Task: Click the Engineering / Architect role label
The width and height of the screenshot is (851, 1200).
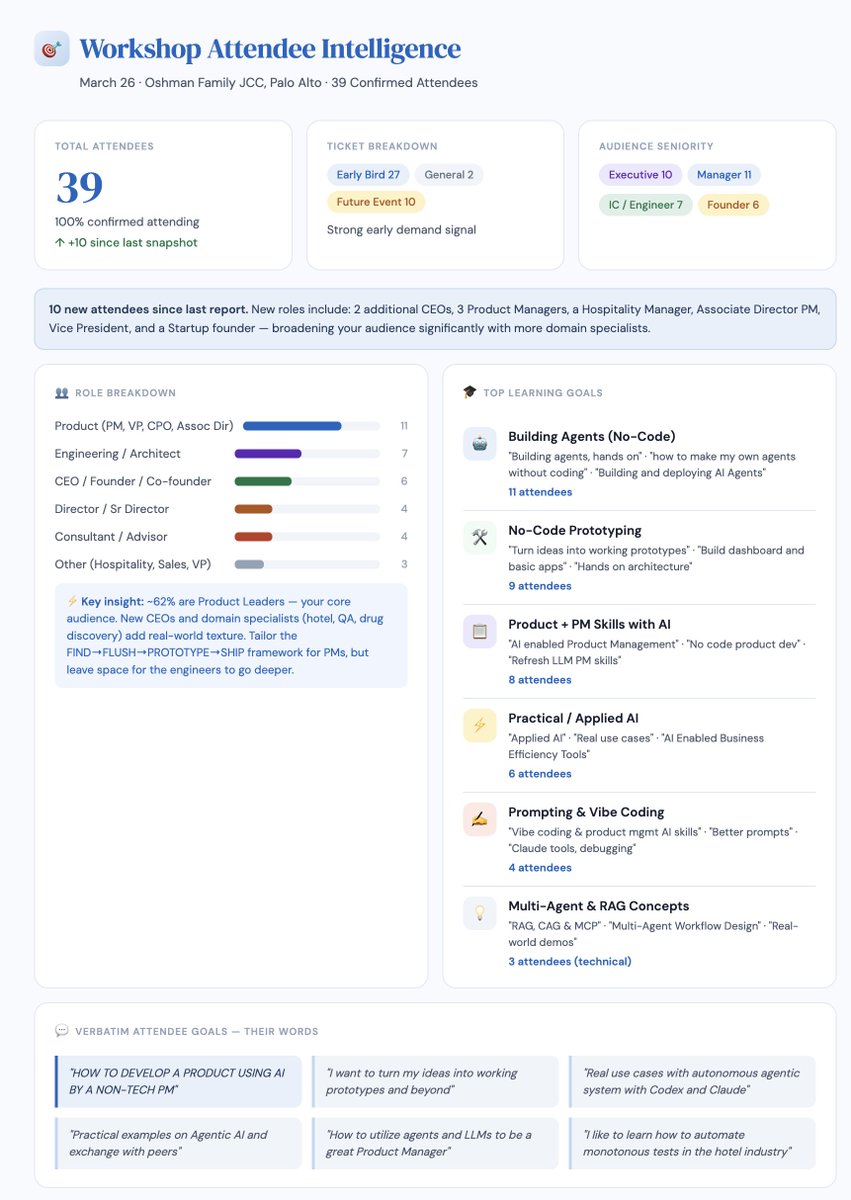Action: tap(118, 453)
